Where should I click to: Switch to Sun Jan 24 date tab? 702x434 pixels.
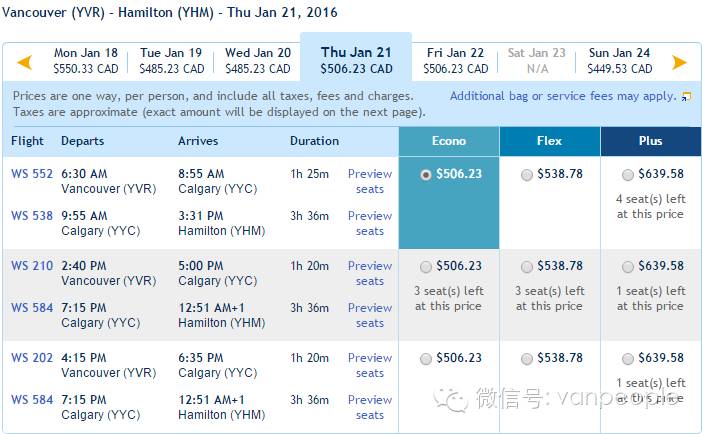tap(620, 60)
